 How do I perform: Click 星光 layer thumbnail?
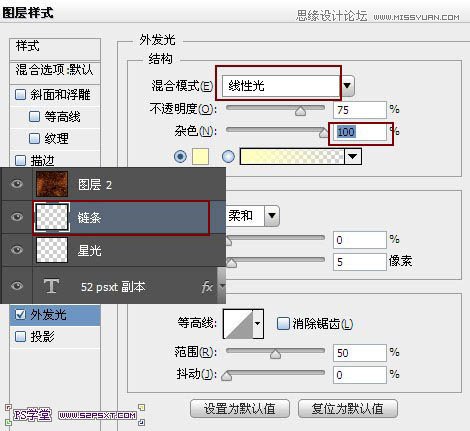52,250
